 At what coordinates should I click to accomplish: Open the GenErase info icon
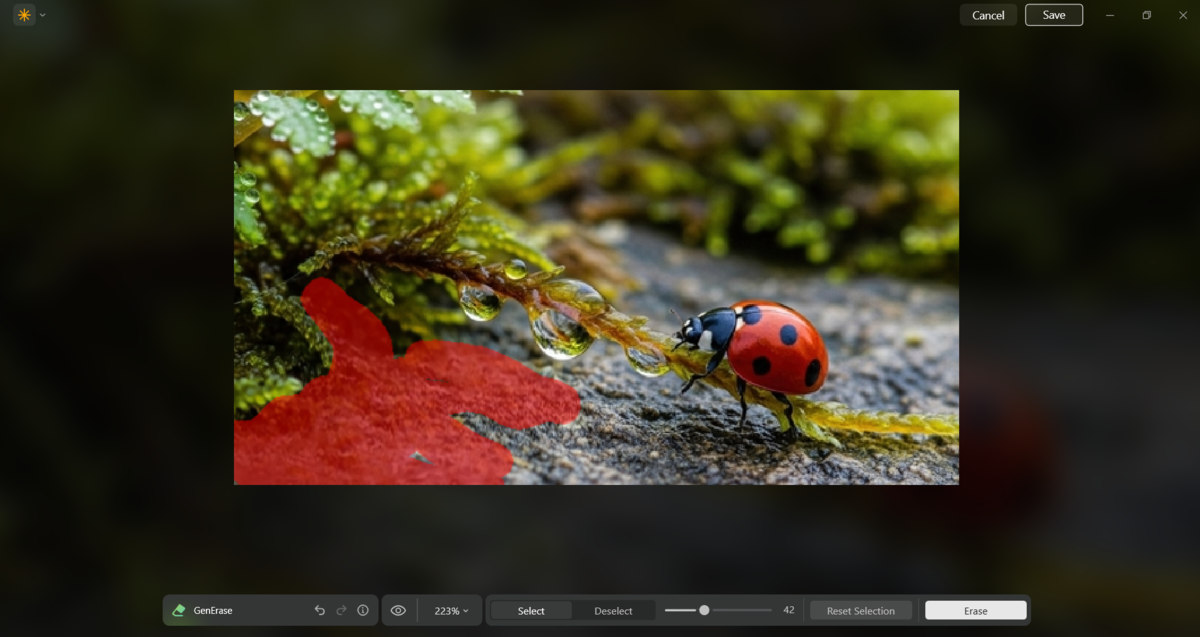click(363, 610)
